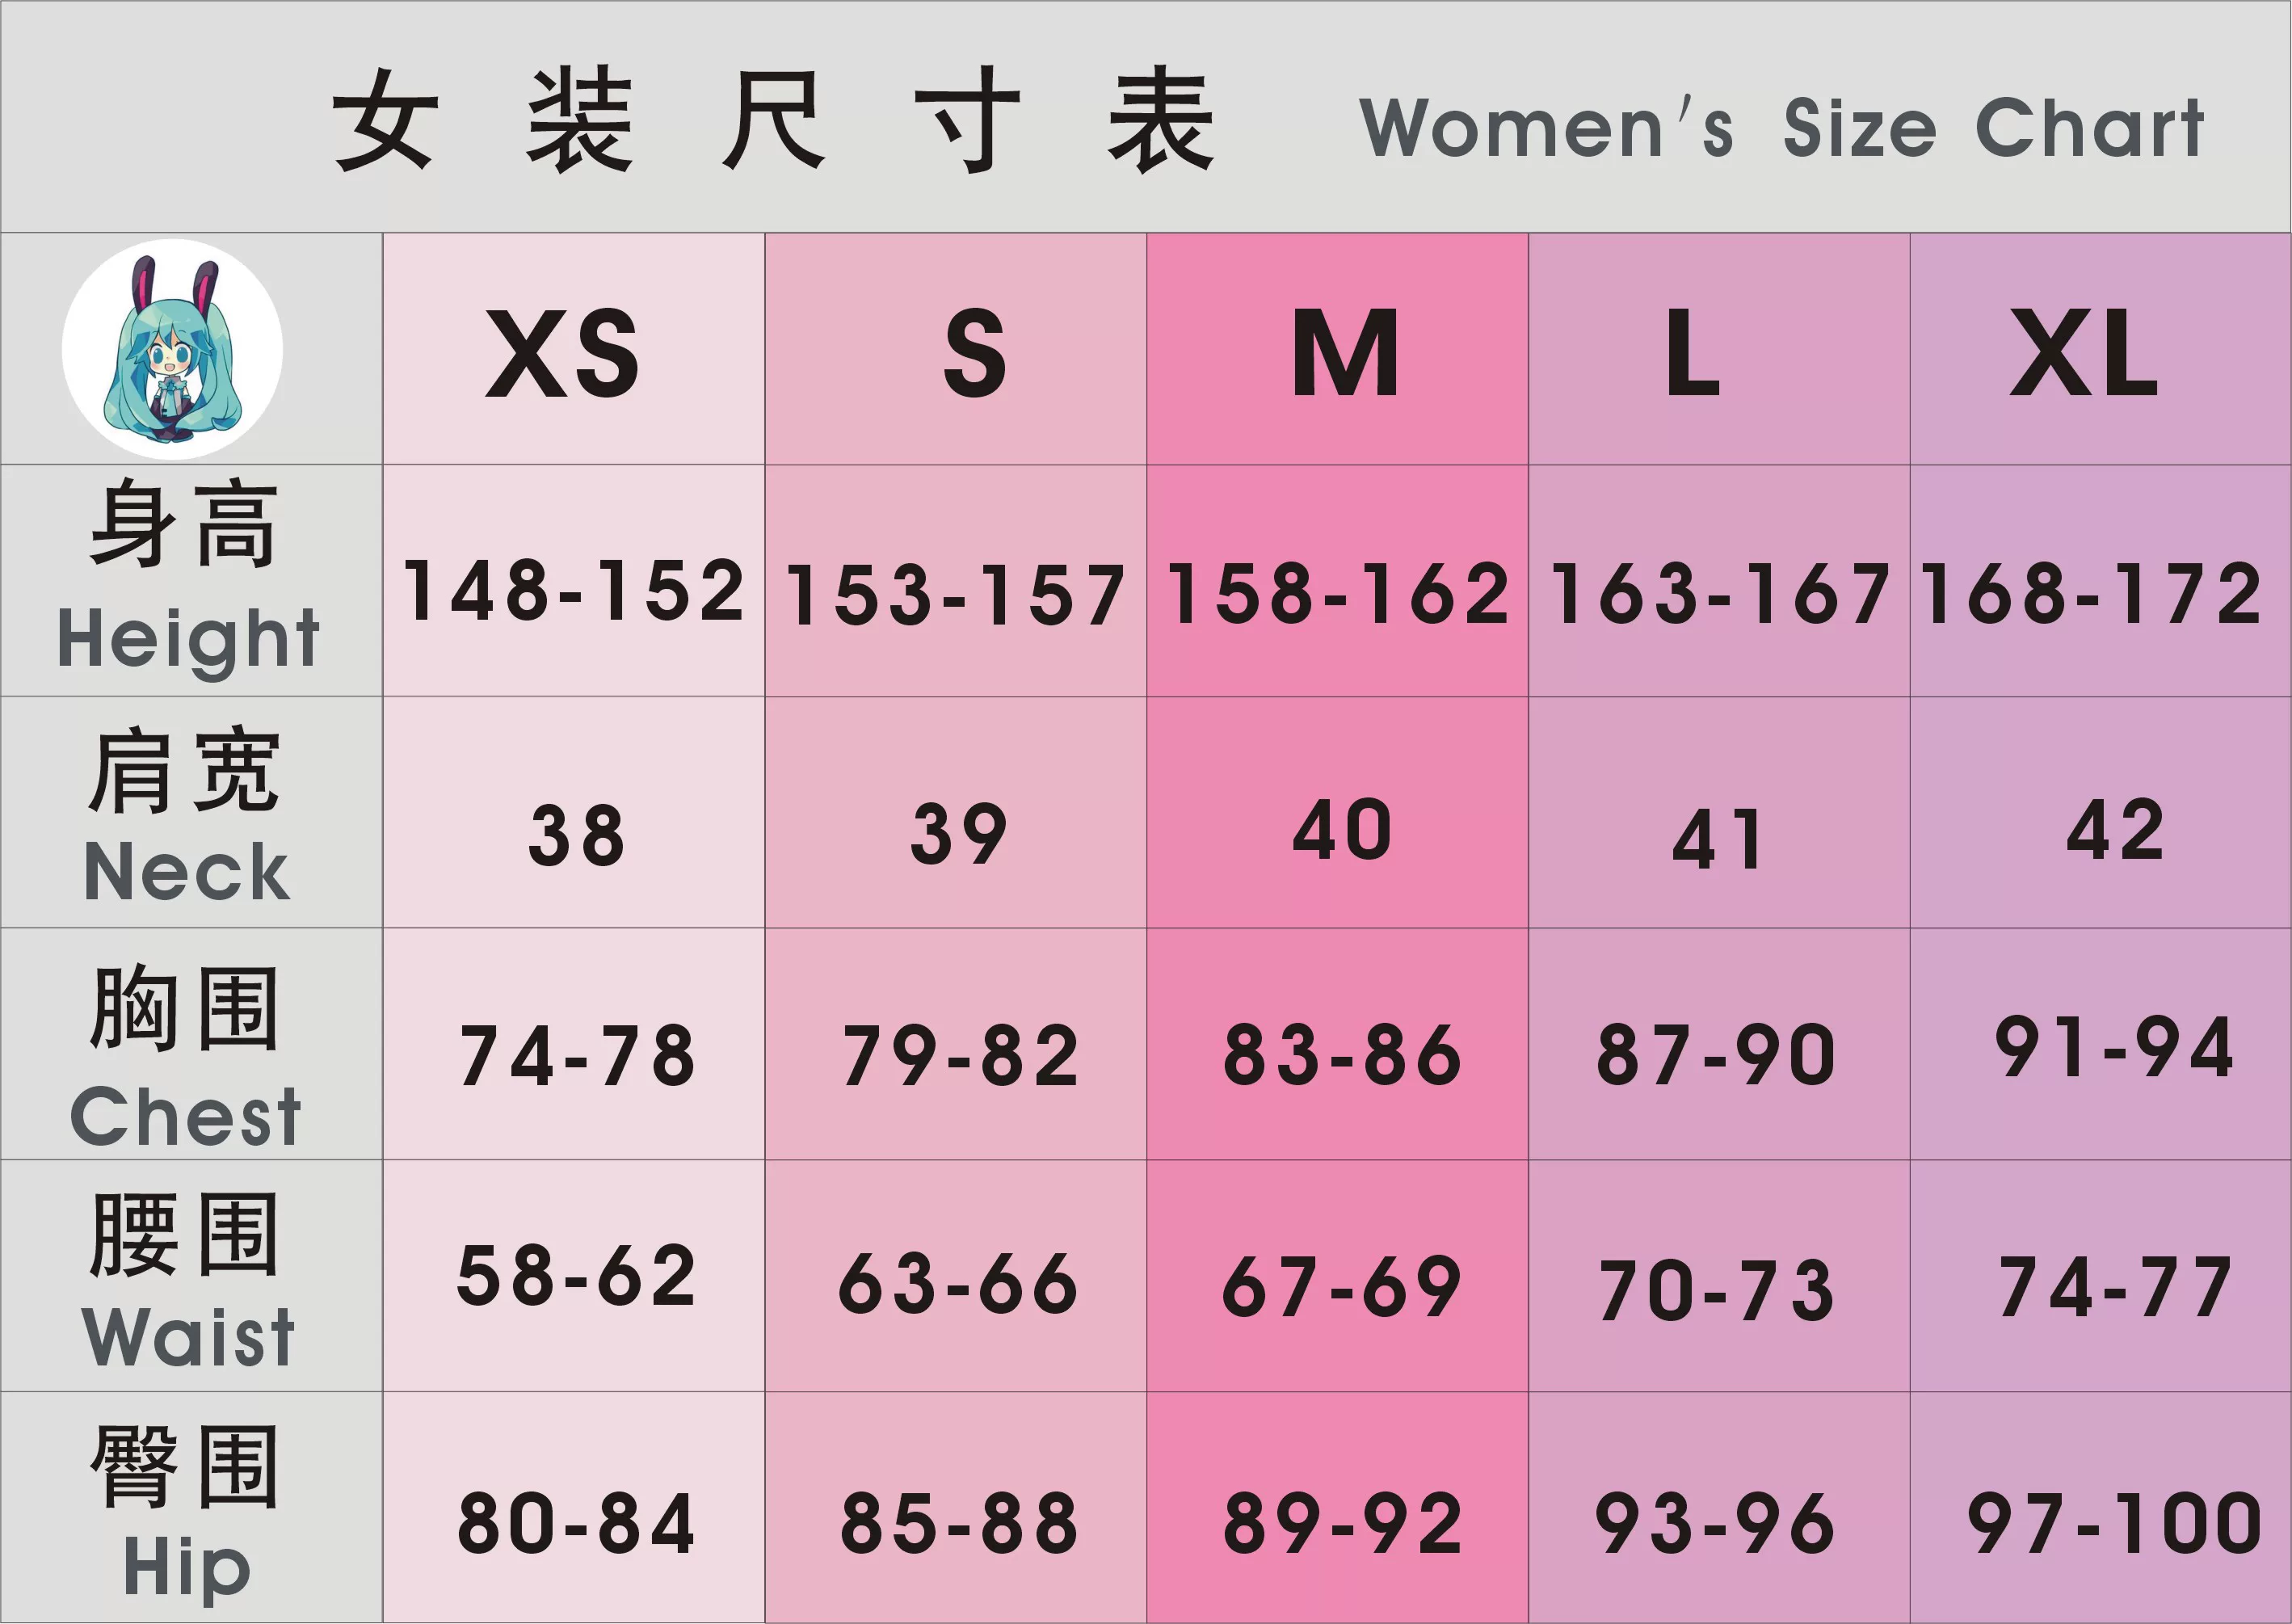Click the Chinese title 女装尺寸表
The image size is (2292, 1624).
coord(773,120)
